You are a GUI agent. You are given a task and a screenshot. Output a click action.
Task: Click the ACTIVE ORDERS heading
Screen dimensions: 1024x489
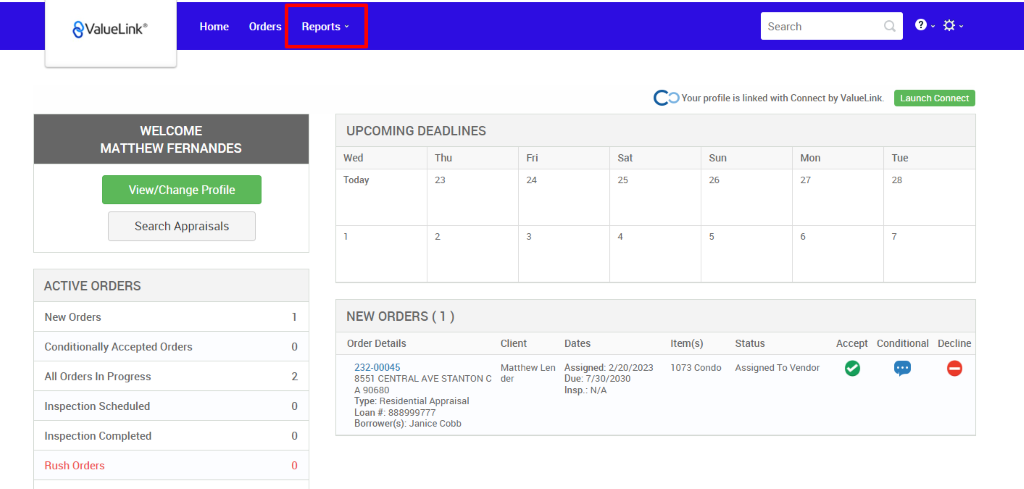click(92, 286)
